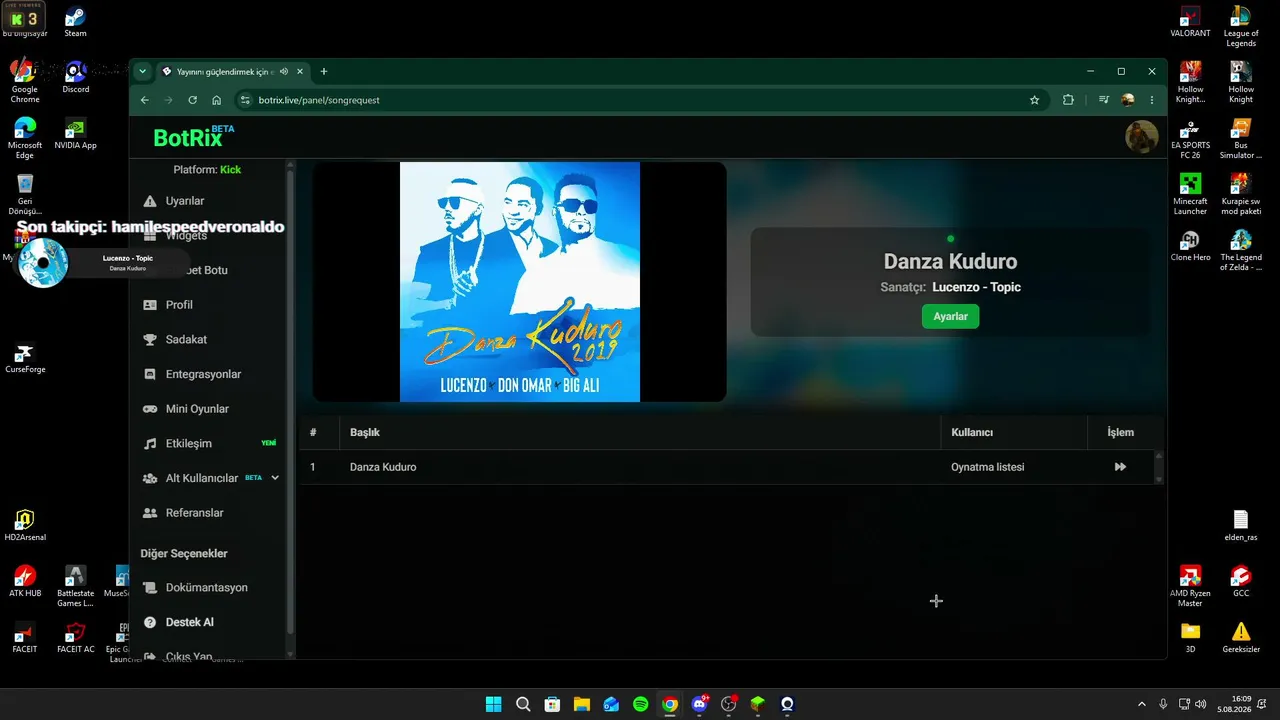The width and height of the screenshot is (1280, 720).
Task: Click the taskbar volume speaker icon
Action: [x=1200, y=704]
